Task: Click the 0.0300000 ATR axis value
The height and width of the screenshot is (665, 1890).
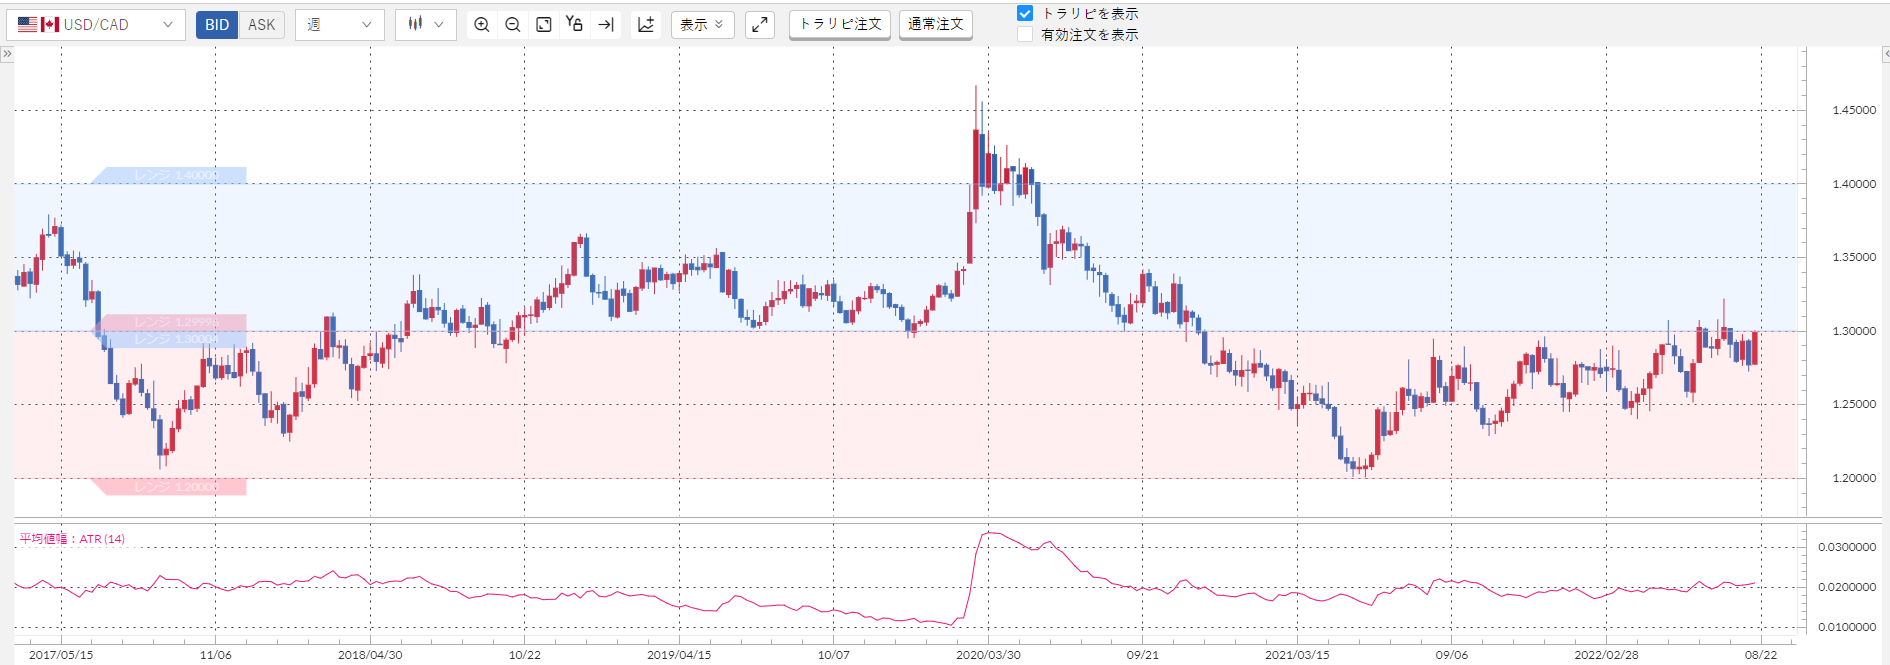Action: (x=1847, y=548)
